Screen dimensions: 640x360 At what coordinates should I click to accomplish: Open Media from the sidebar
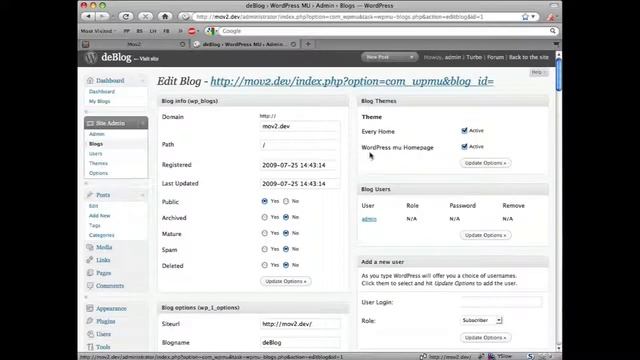point(104,247)
